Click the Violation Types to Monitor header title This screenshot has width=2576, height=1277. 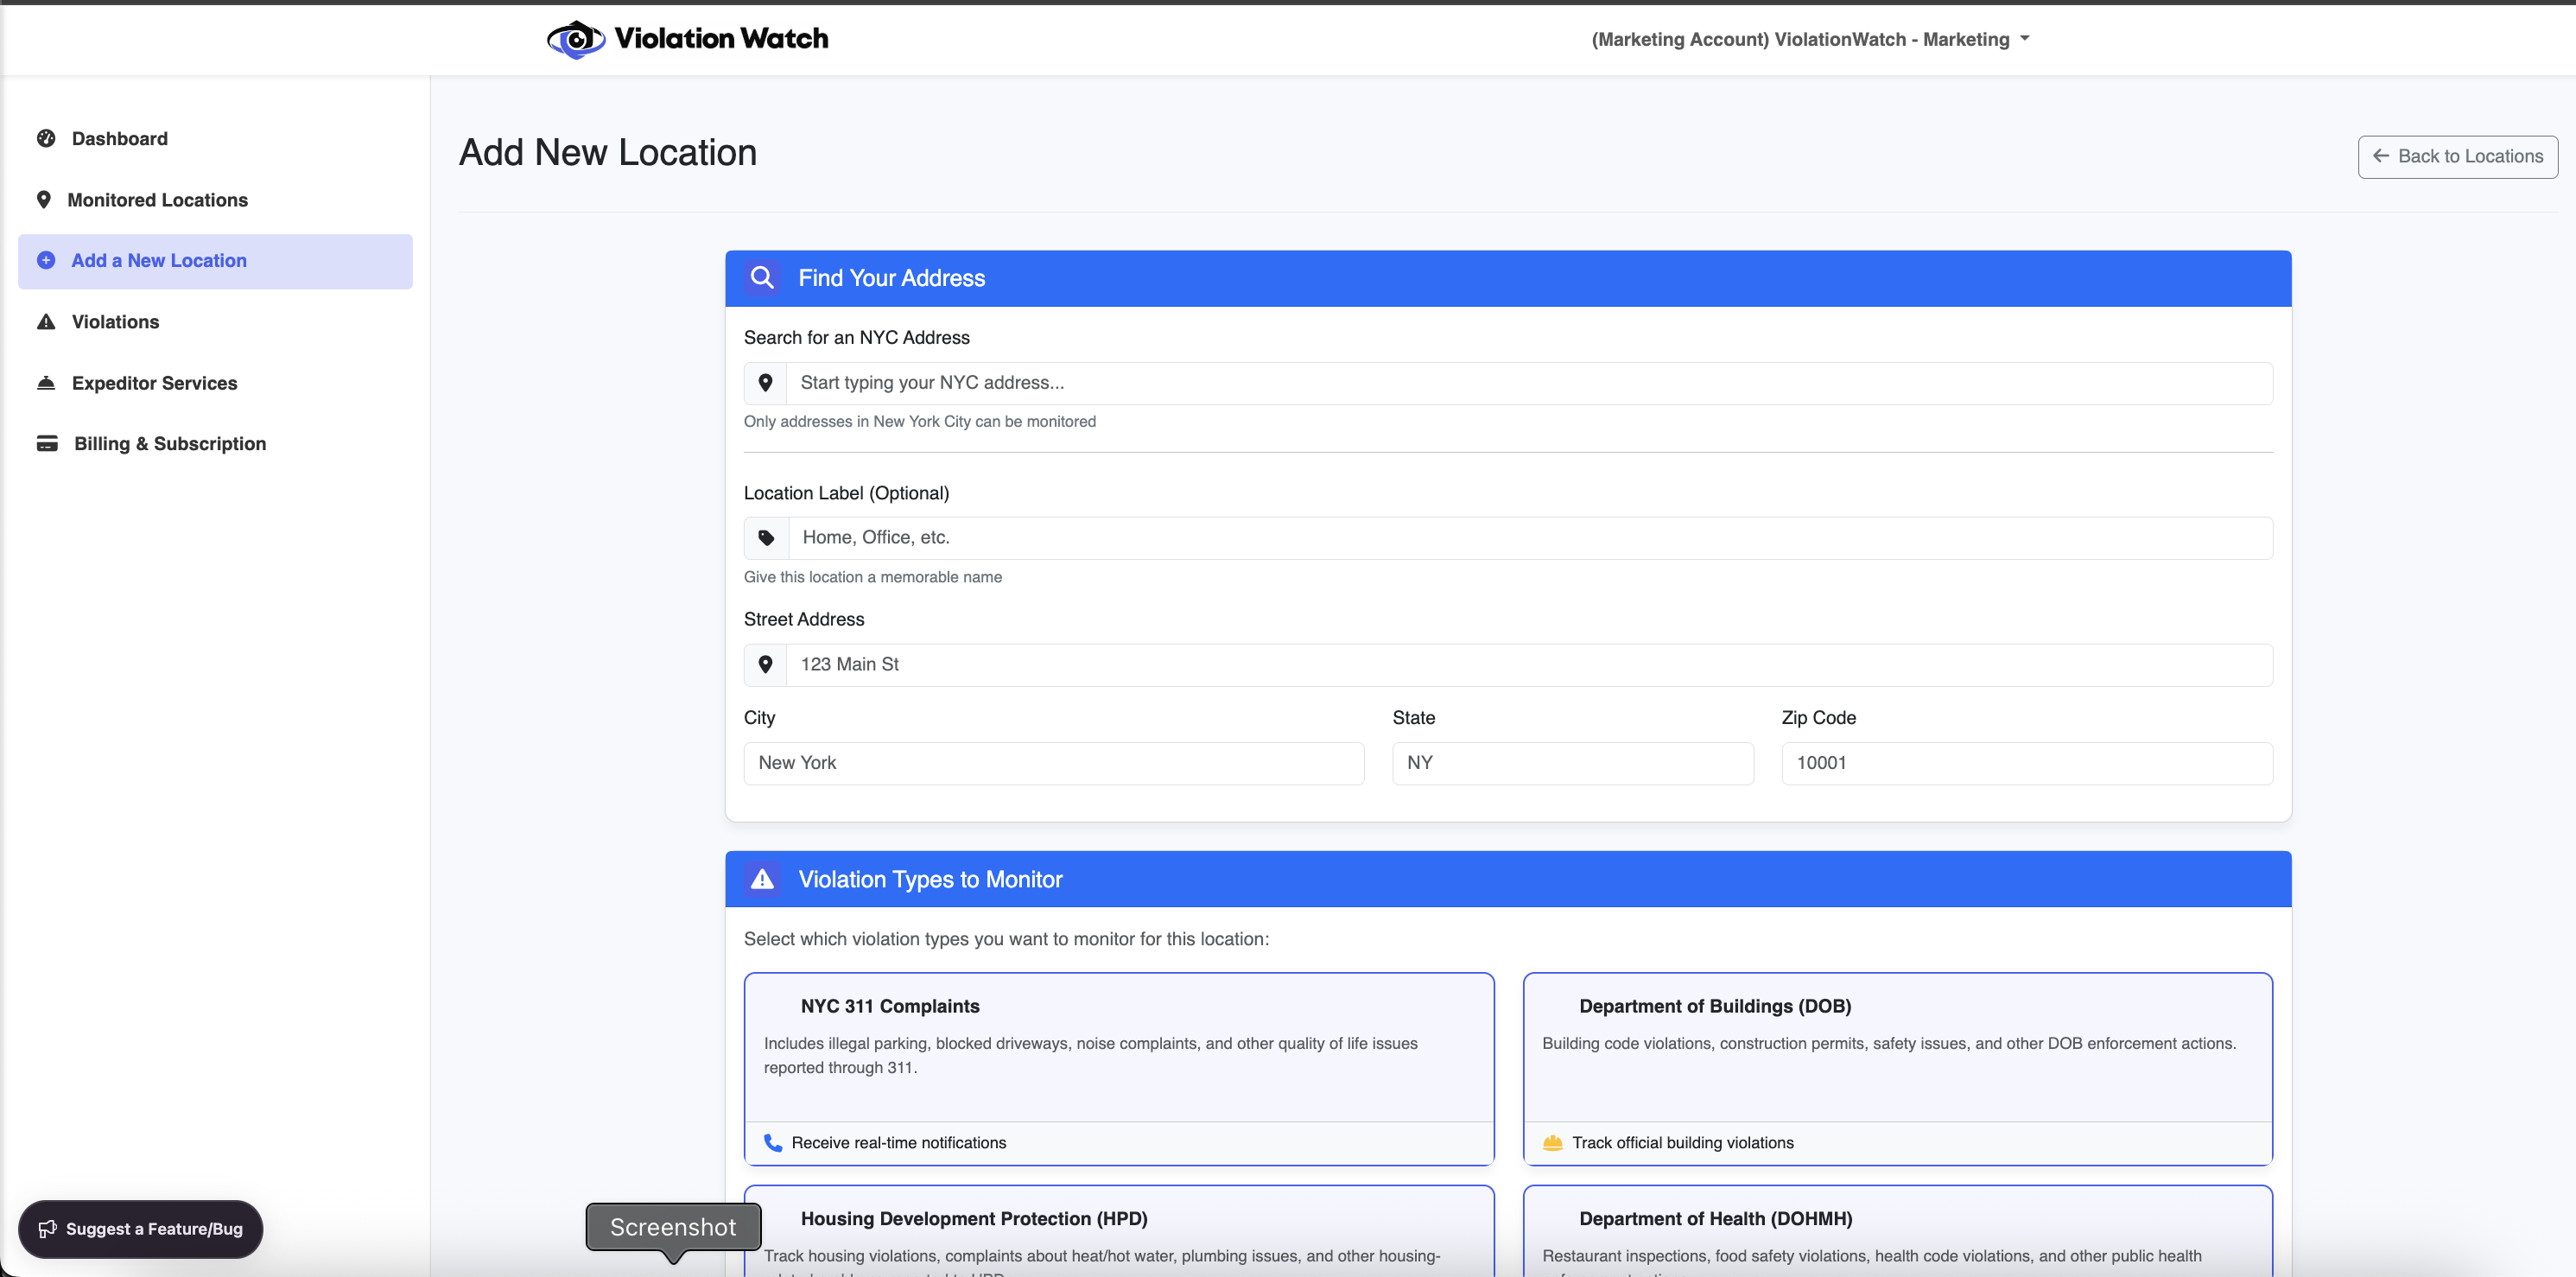930,879
